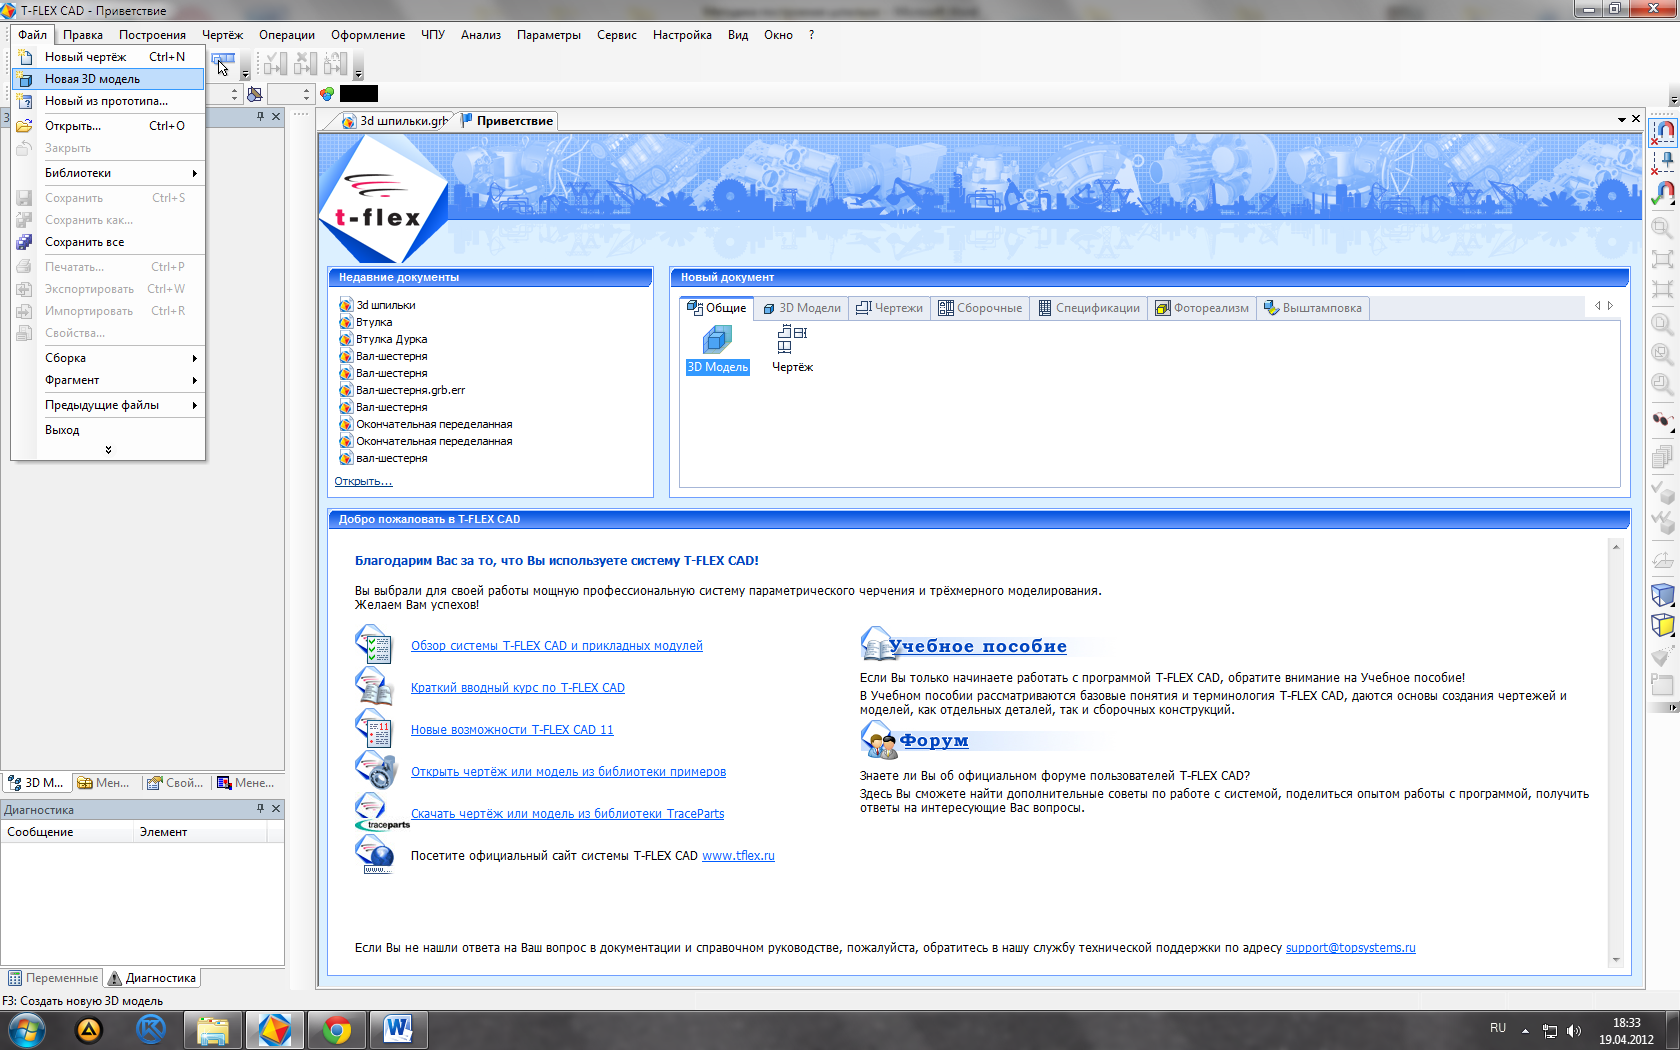Expand the full Файл menu with the chevron
1680x1050 pixels.
pos(108,450)
